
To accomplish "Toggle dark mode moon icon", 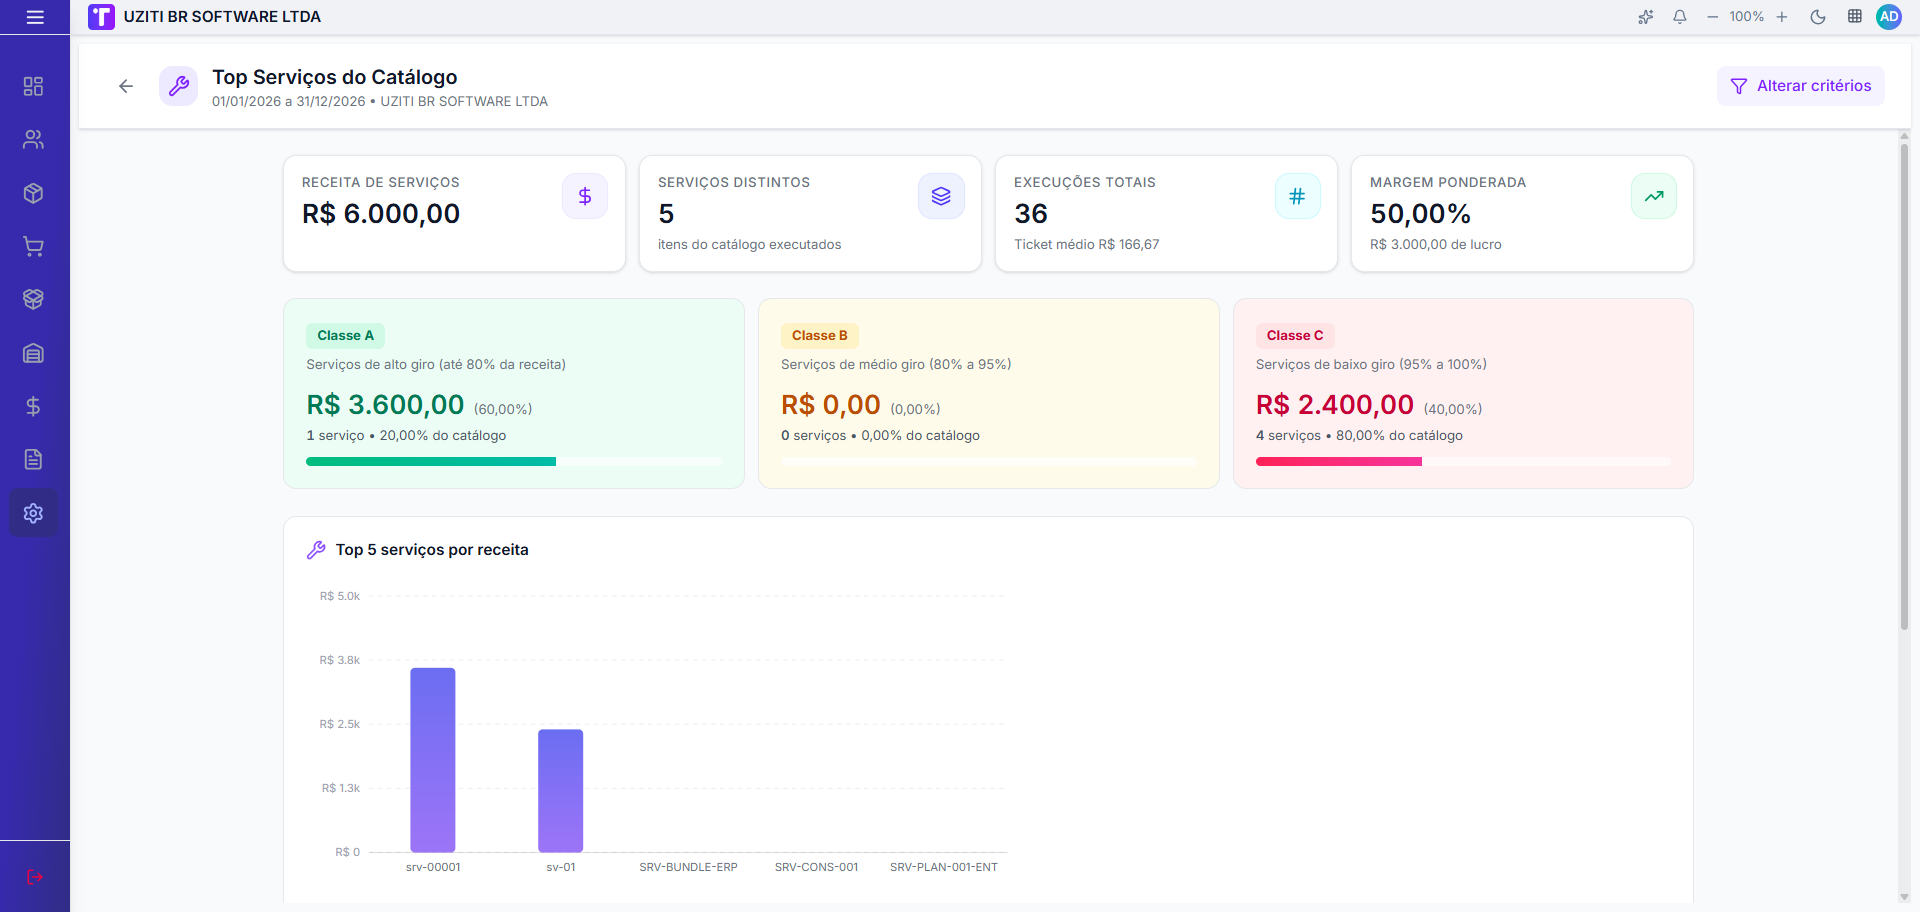I will (1818, 17).
